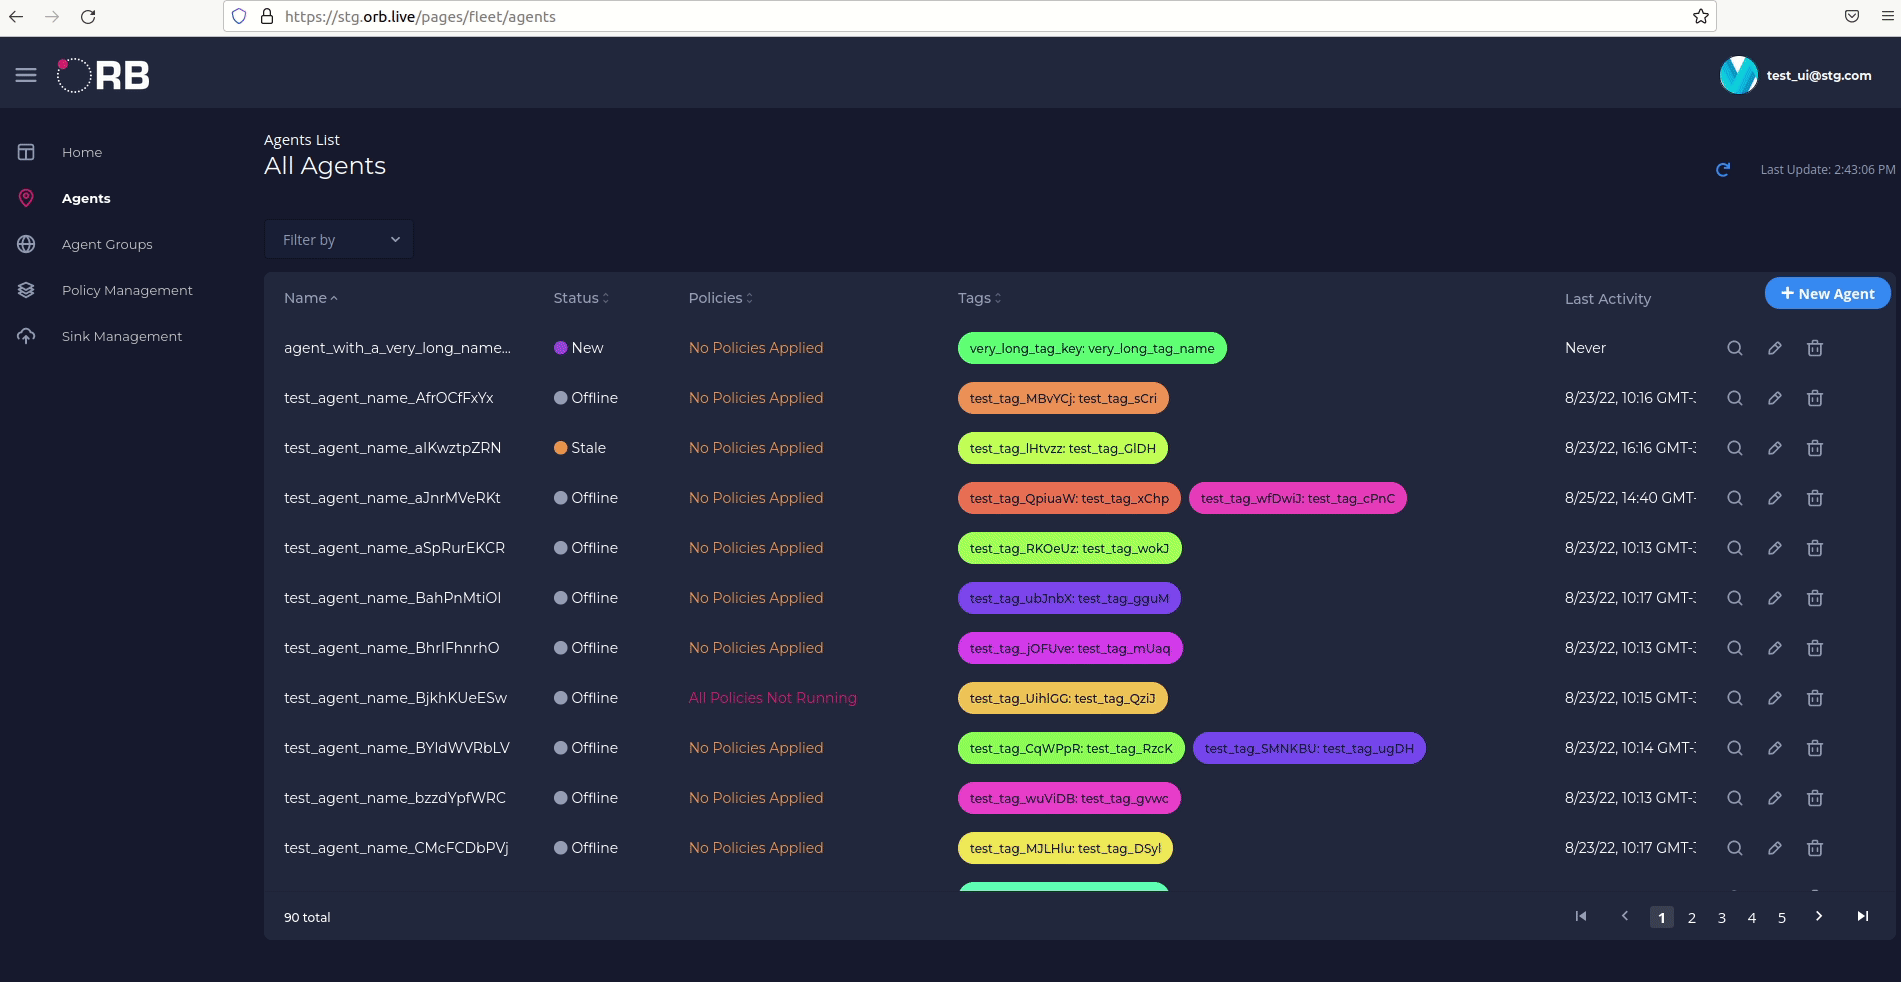Click the user avatar icon
The height and width of the screenshot is (982, 1901).
[x=1738, y=75]
